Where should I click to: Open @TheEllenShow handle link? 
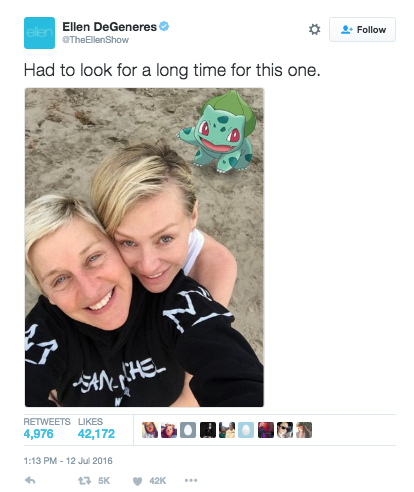[x=95, y=40]
